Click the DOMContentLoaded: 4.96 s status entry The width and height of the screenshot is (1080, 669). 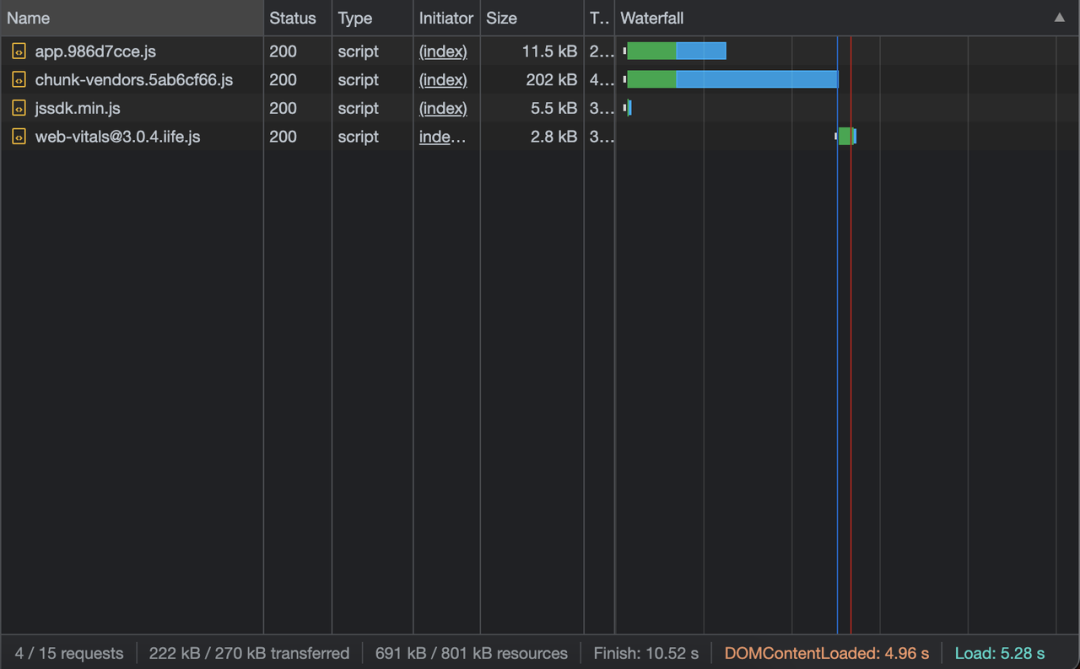tap(827, 653)
